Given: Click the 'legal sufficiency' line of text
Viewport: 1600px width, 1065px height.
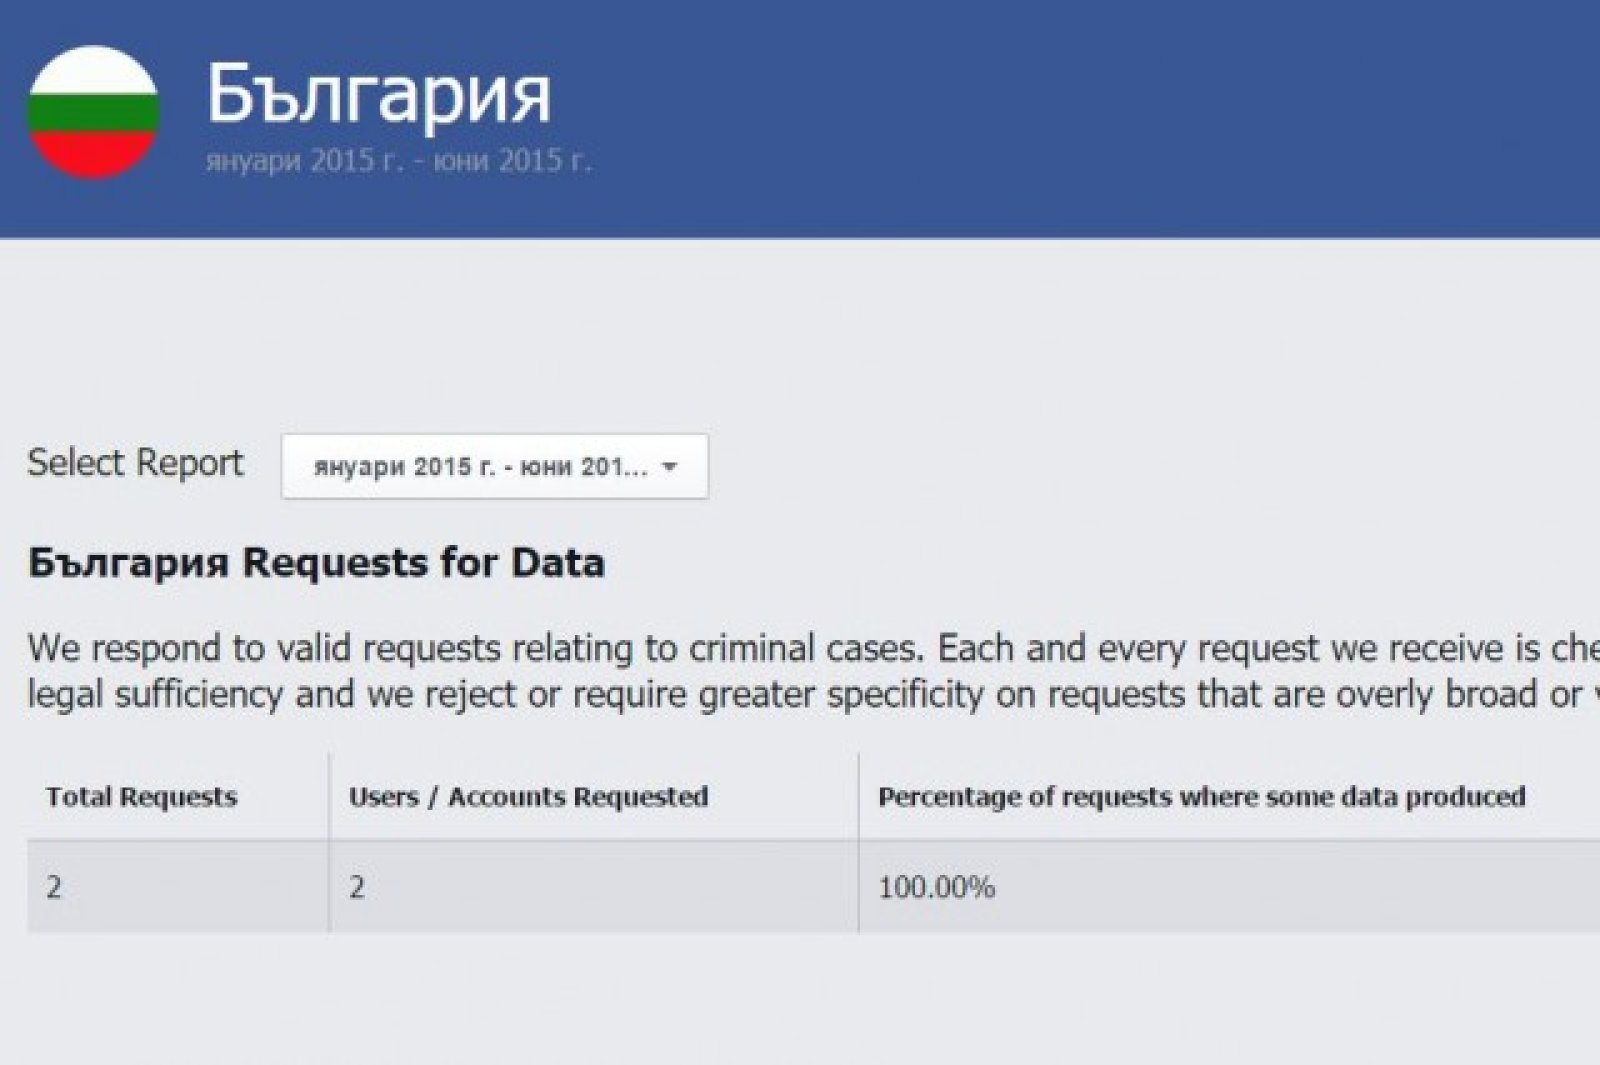Looking at the screenshot, I should click(155, 694).
